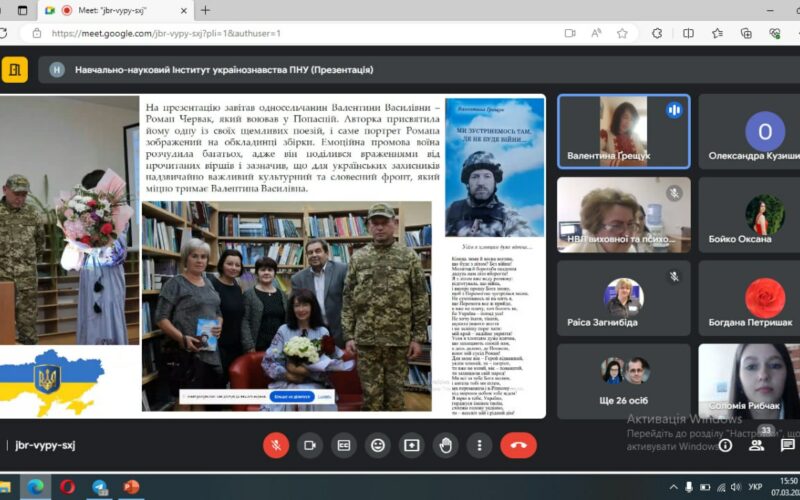Open the emoji reactions panel

point(378,445)
